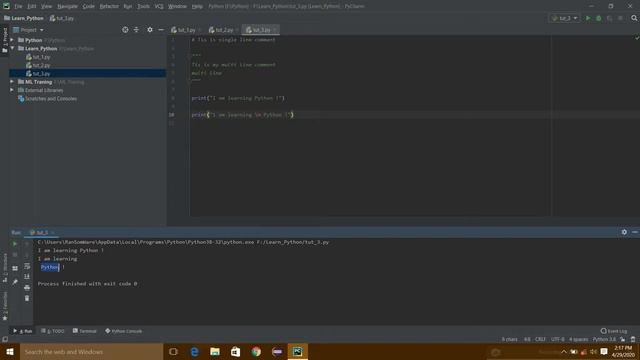This screenshot has height=360, width=640.
Task: Open File Explorer from taskbar
Action: (x=215, y=352)
